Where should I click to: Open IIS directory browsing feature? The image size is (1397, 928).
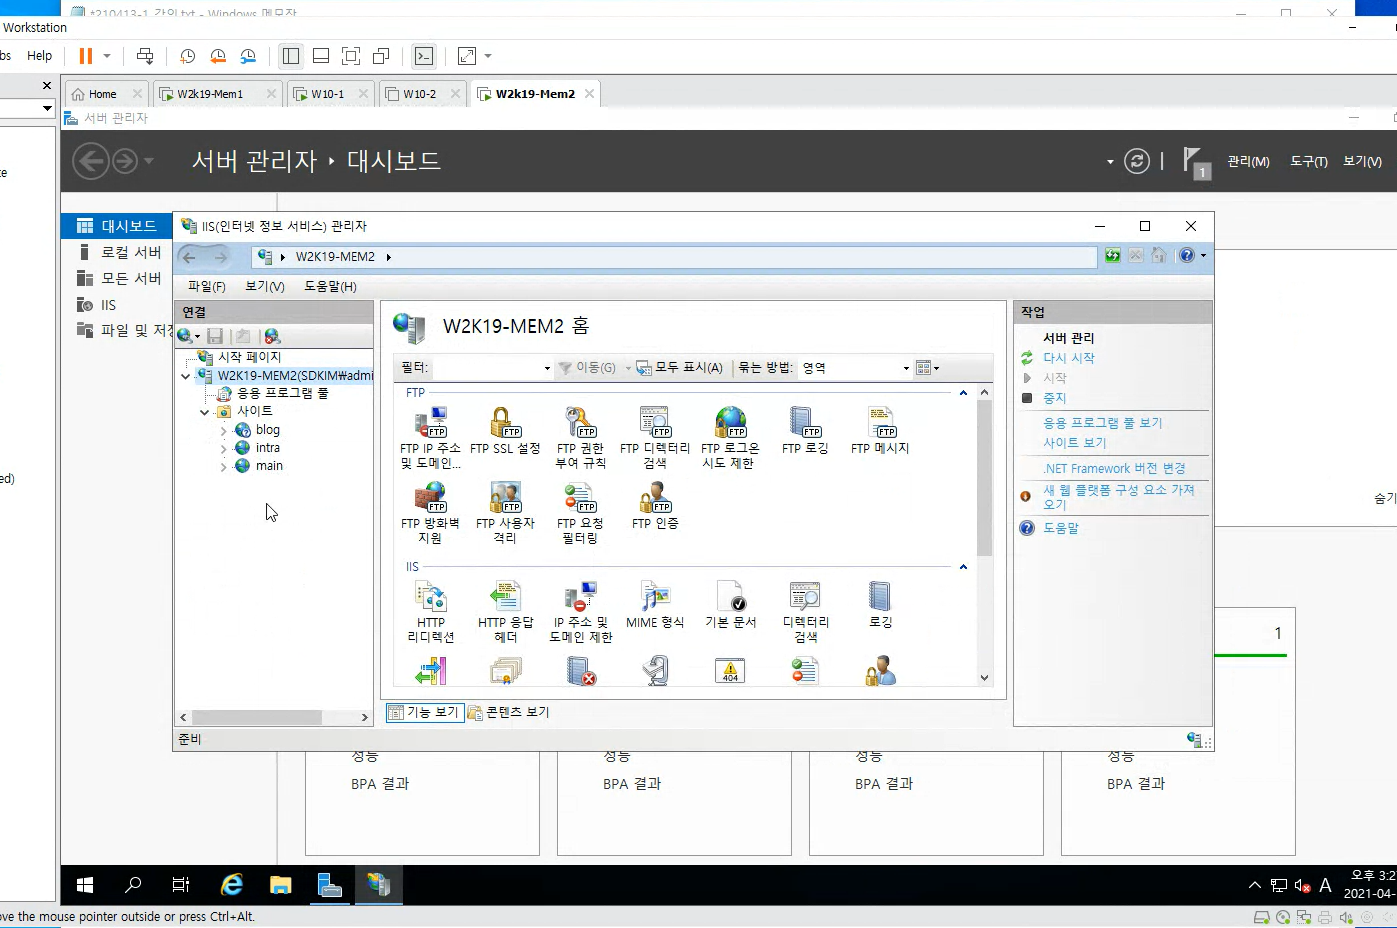click(x=805, y=611)
